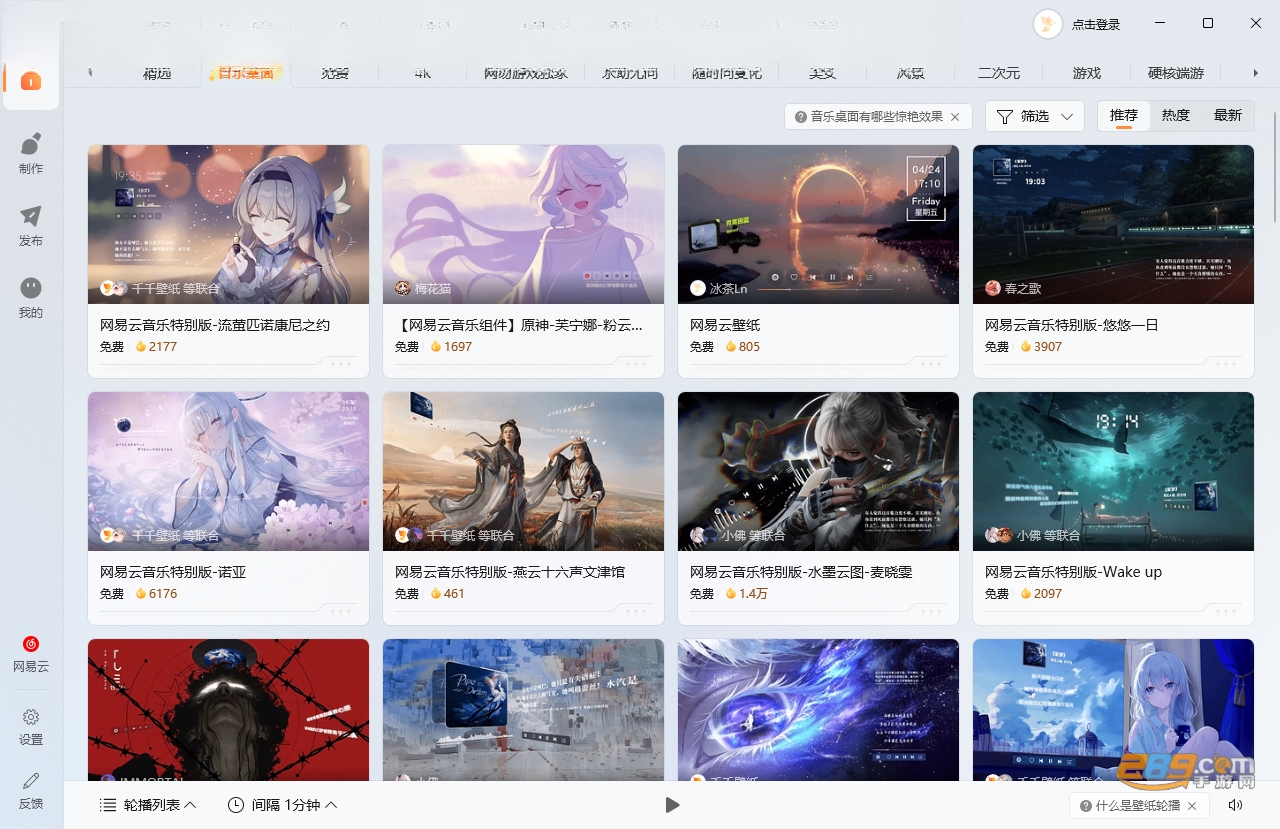This screenshot has width=1280, height=829.
Task: Dismiss the 音乐桌面有哪些惊艳效果 hint chip
Action: (x=955, y=117)
